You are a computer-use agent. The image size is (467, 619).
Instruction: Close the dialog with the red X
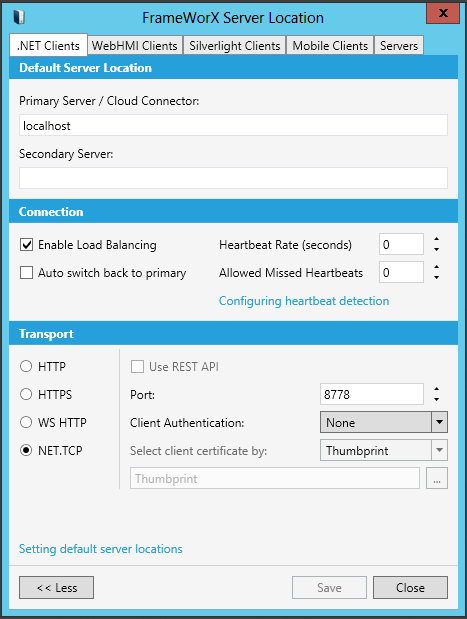point(443,13)
